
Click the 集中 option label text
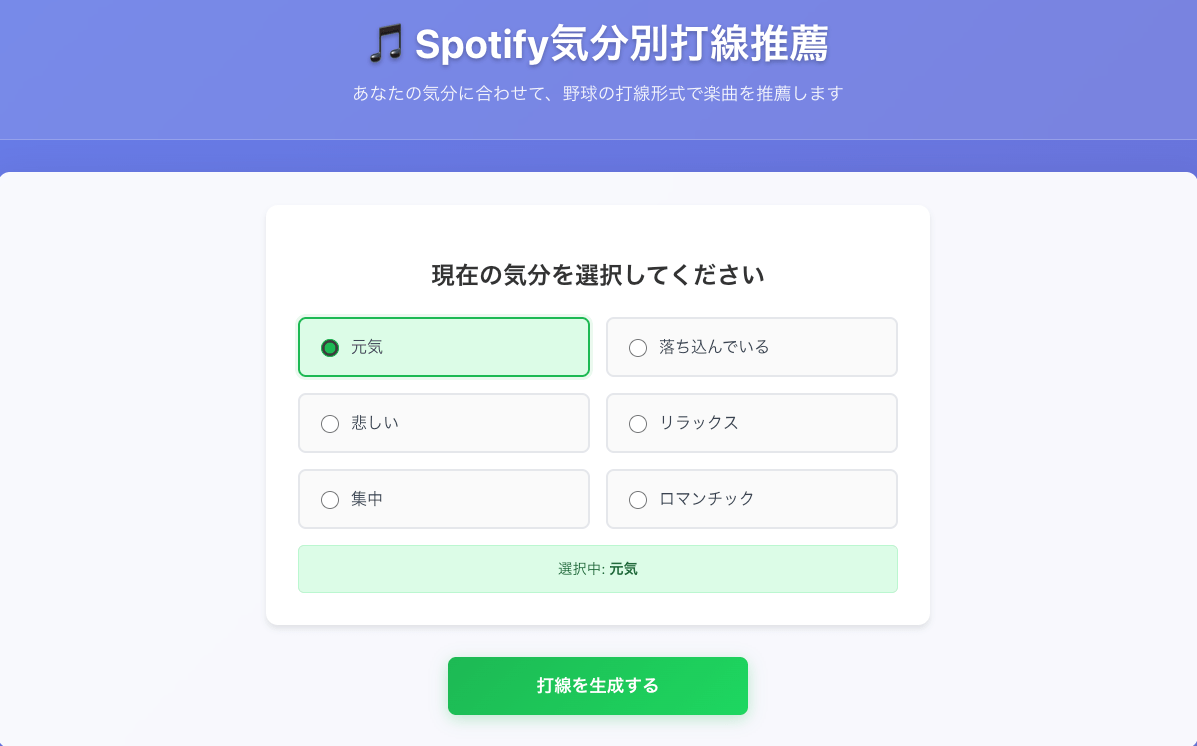(x=367, y=499)
